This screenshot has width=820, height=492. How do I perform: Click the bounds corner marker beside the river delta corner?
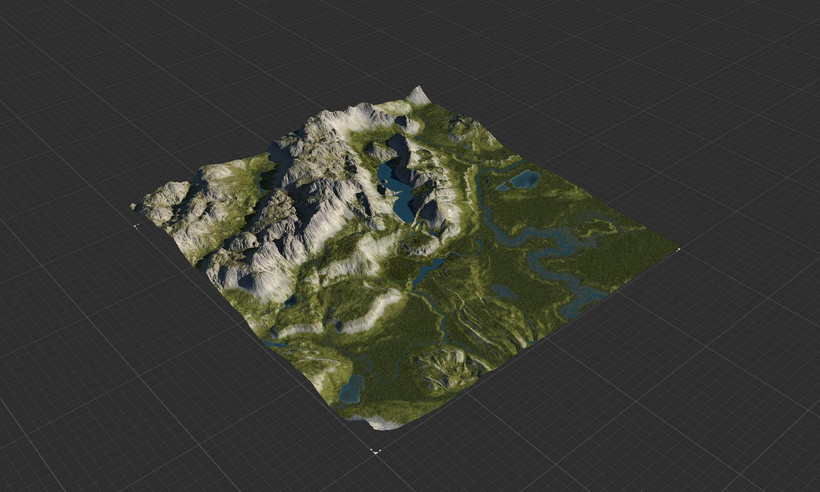679,249
